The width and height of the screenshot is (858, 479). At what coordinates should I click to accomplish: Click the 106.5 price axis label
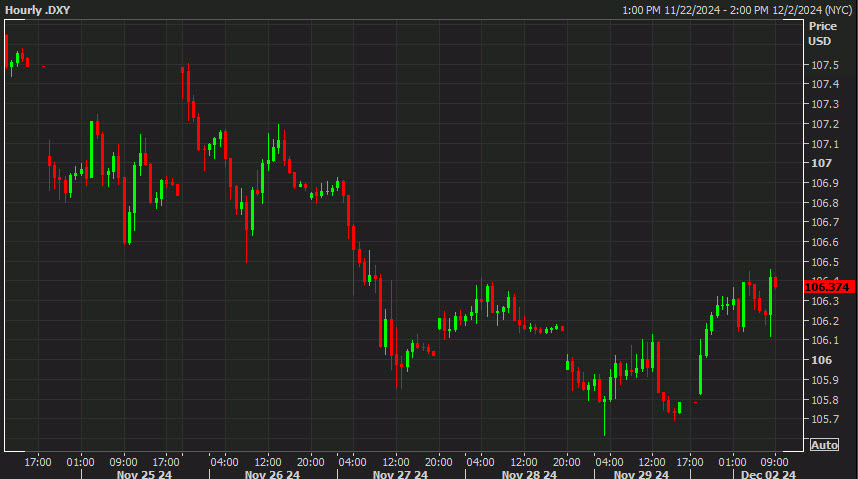(x=825, y=262)
